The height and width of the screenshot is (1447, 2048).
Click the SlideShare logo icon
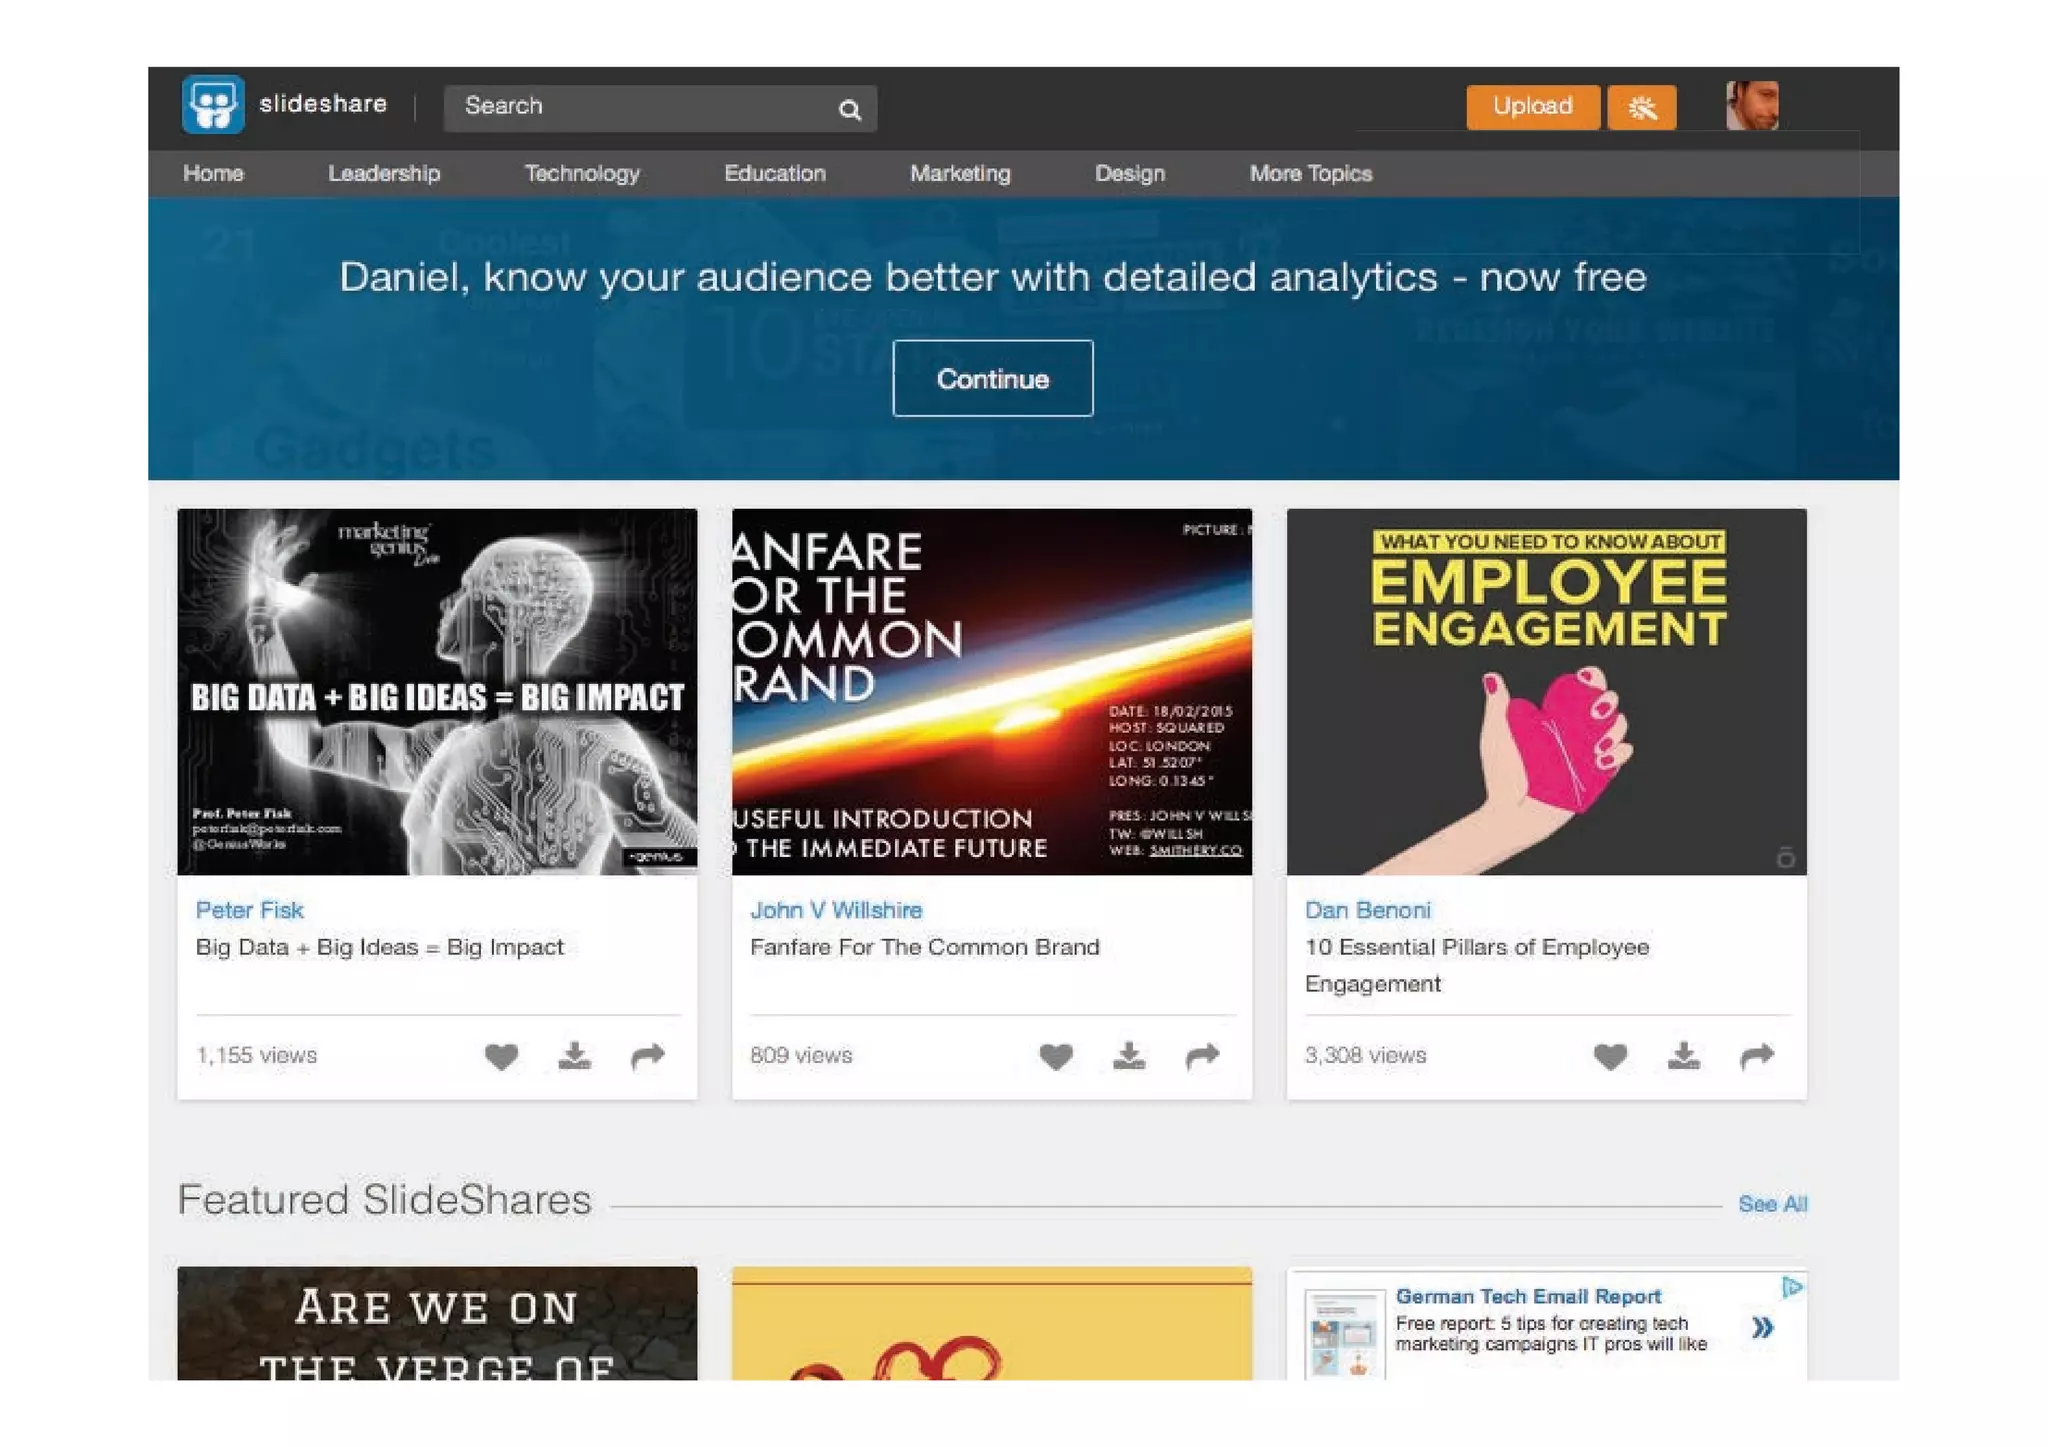point(213,104)
